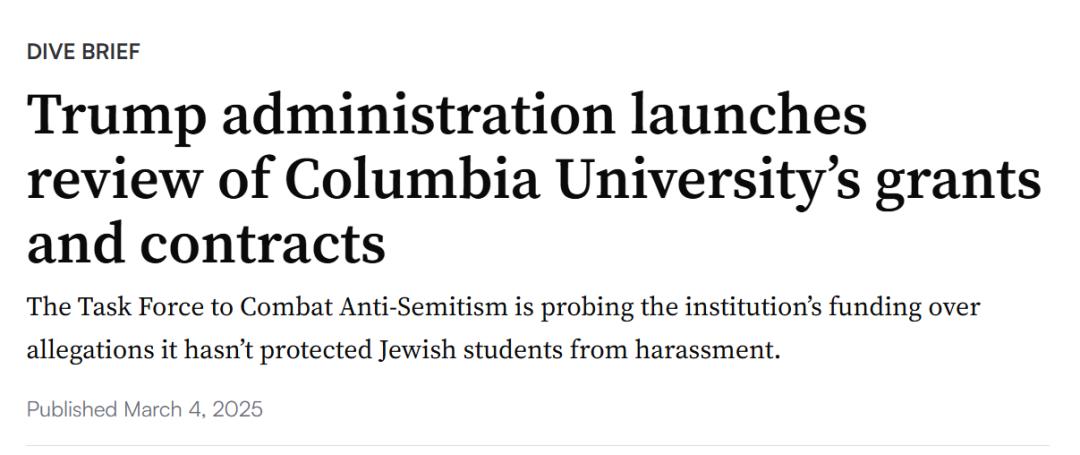Image resolution: width=1080 pixels, height=455 pixels.
Task: Click the horizontal divider below the date
Action: point(538,445)
